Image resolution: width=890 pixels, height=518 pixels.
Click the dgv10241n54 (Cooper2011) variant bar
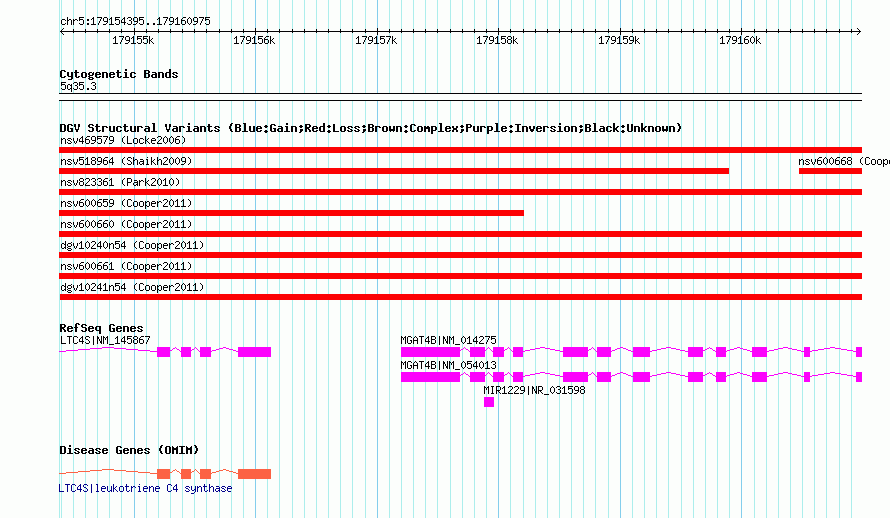pyautogui.click(x=460, y=297)
